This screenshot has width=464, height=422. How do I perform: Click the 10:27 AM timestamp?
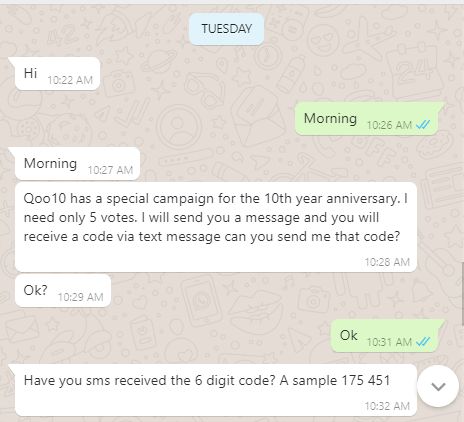click(110, 170)
